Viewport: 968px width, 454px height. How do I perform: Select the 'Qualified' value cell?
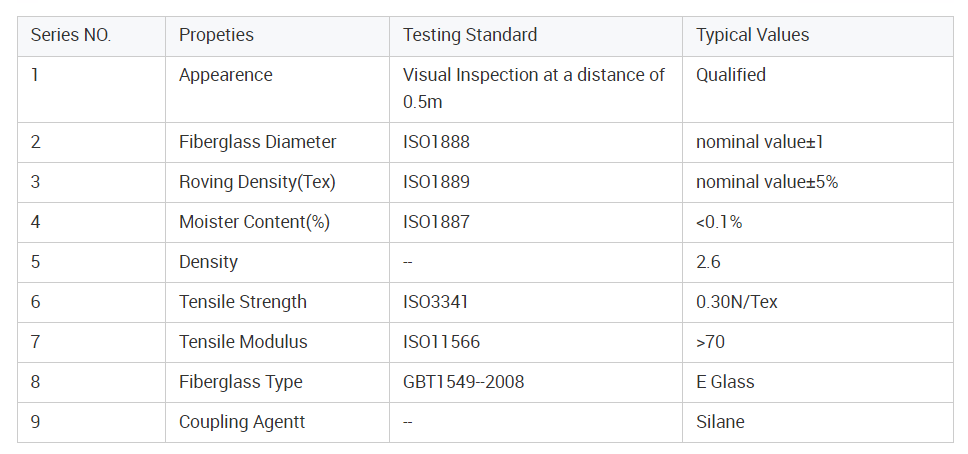[x=731, y=75]
